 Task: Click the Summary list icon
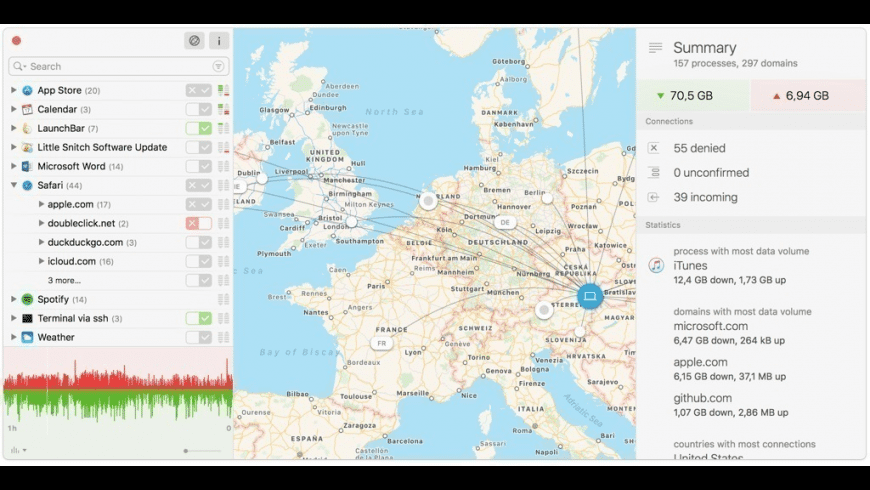coord(655,48)
